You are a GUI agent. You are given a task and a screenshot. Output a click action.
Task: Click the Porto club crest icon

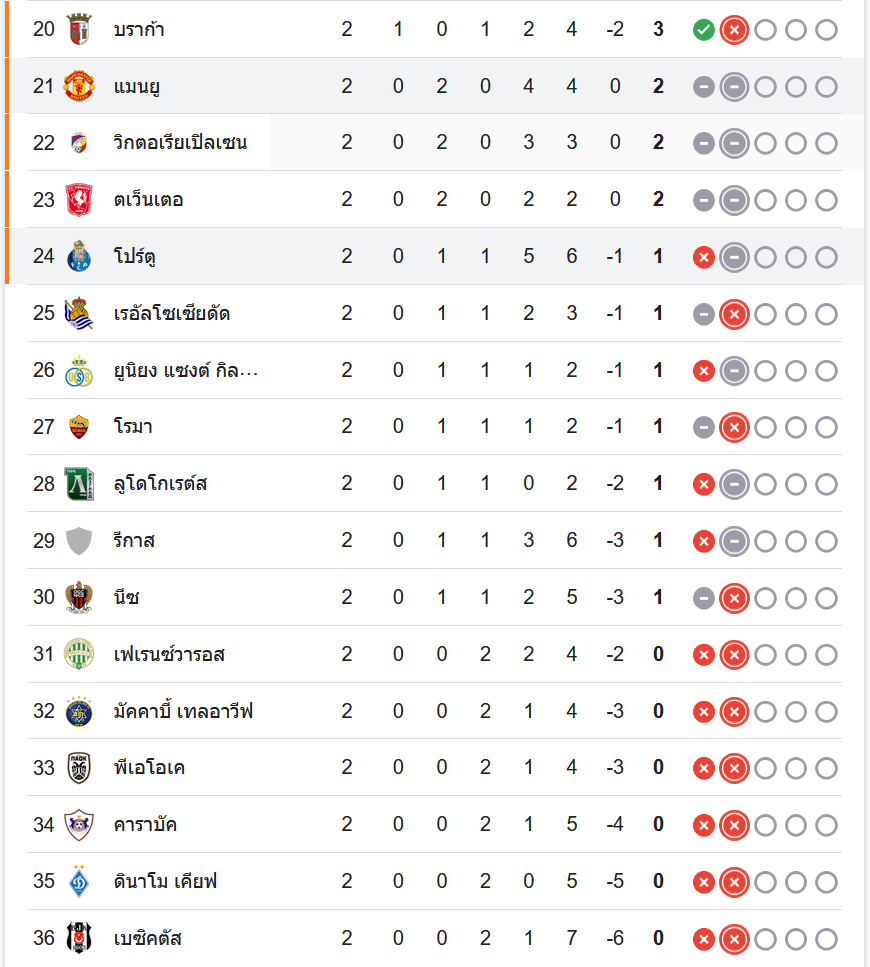[x=78, y=257]
